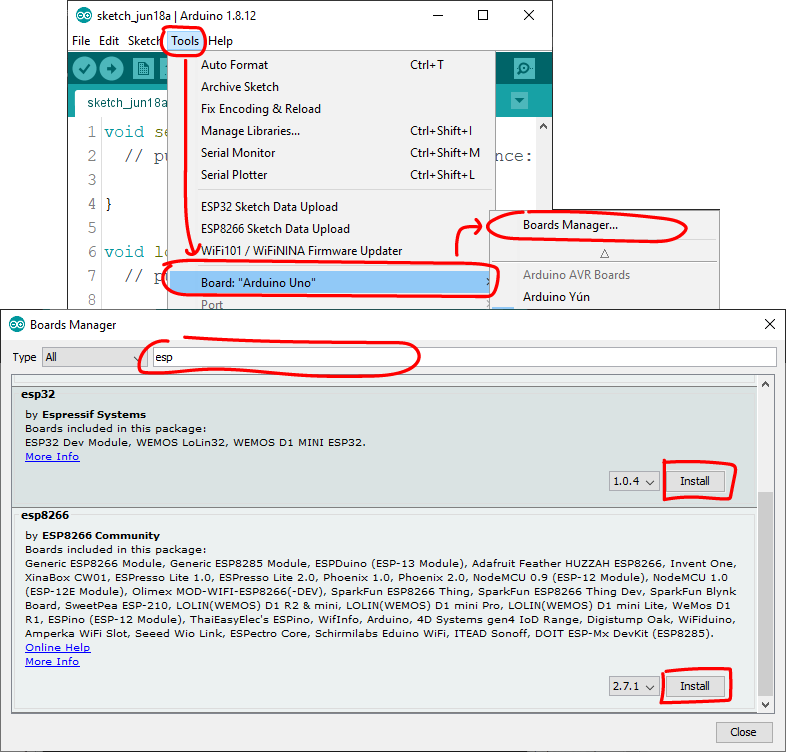The image size is (786, 755).
Task: Close the Boards Manager window X
Action: tap(770, 324)
